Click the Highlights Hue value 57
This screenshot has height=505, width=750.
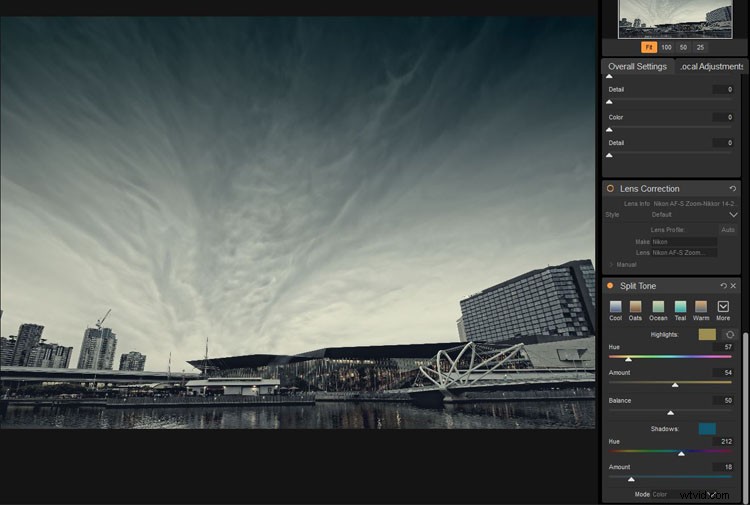[723, 347]
